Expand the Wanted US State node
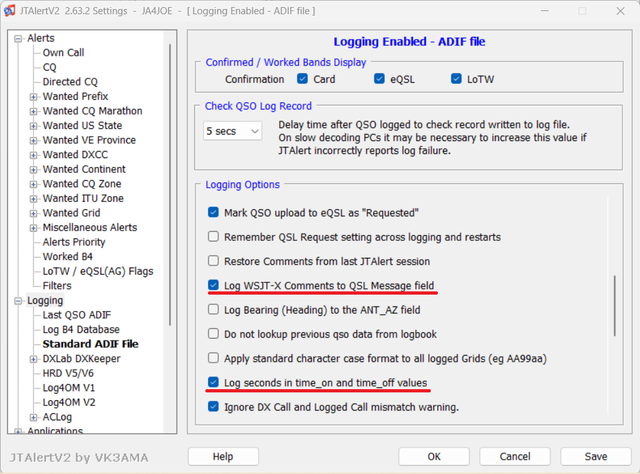 pyautogui.click(x=33, y=126)
